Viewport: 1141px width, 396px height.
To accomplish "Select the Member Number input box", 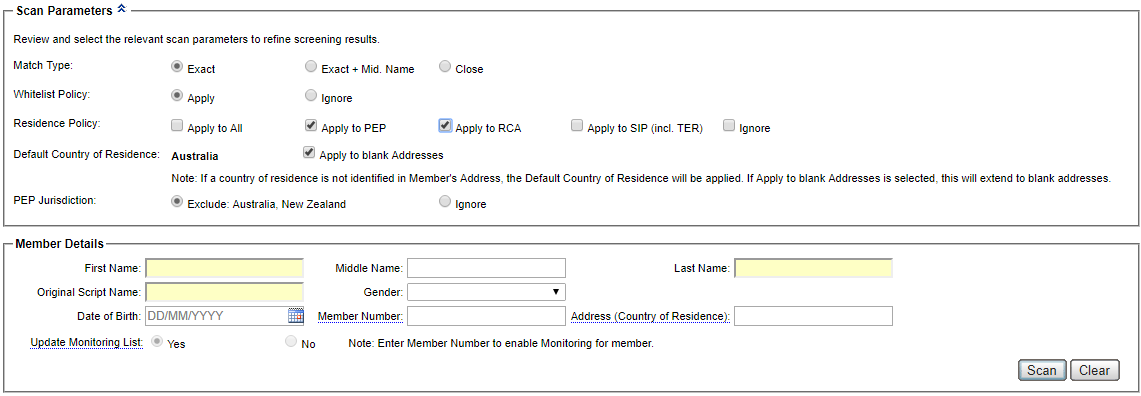I will tap(486, 316).
